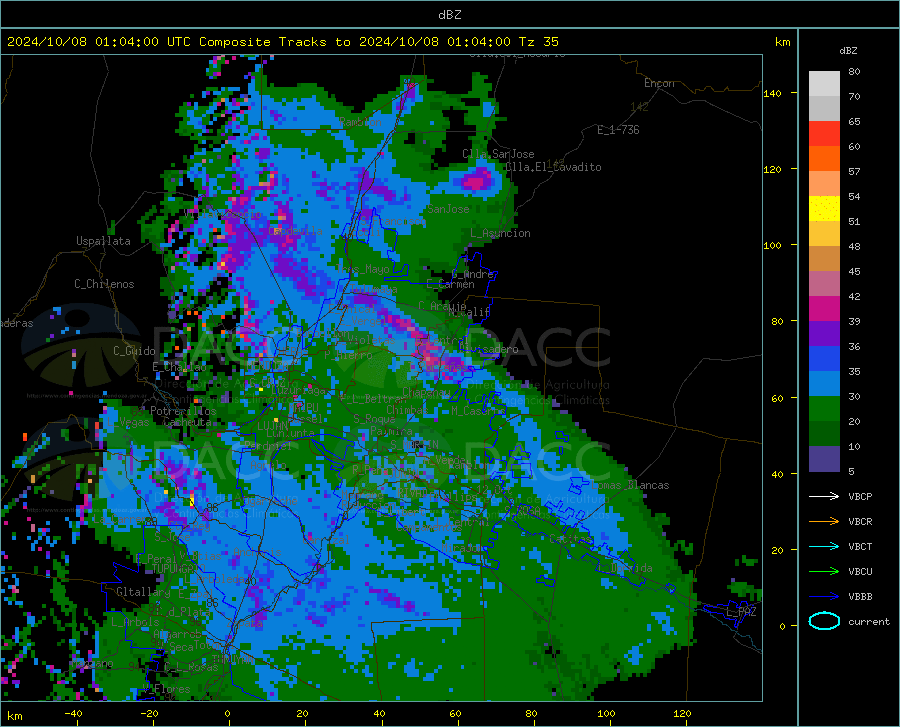Select the orange 60 dBZ color swatch
Screen dimensions: 900x727
pos(824,159)
